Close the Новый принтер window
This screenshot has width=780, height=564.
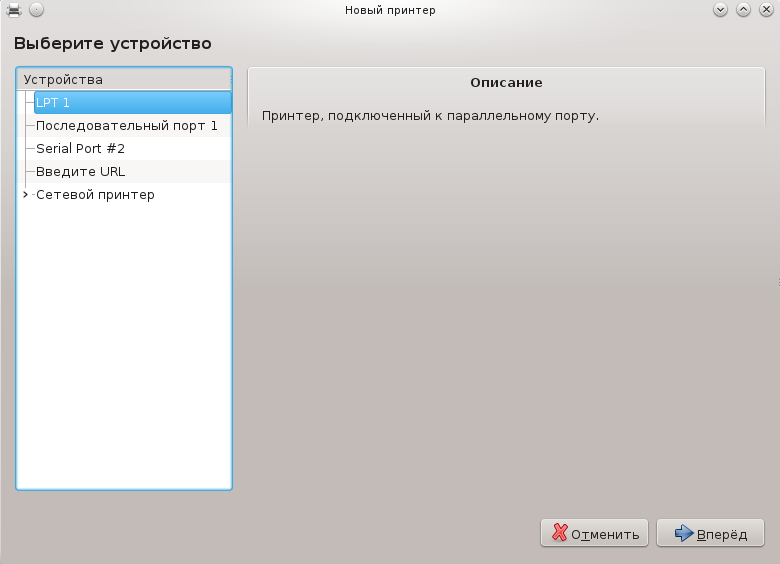coord(766,10)
